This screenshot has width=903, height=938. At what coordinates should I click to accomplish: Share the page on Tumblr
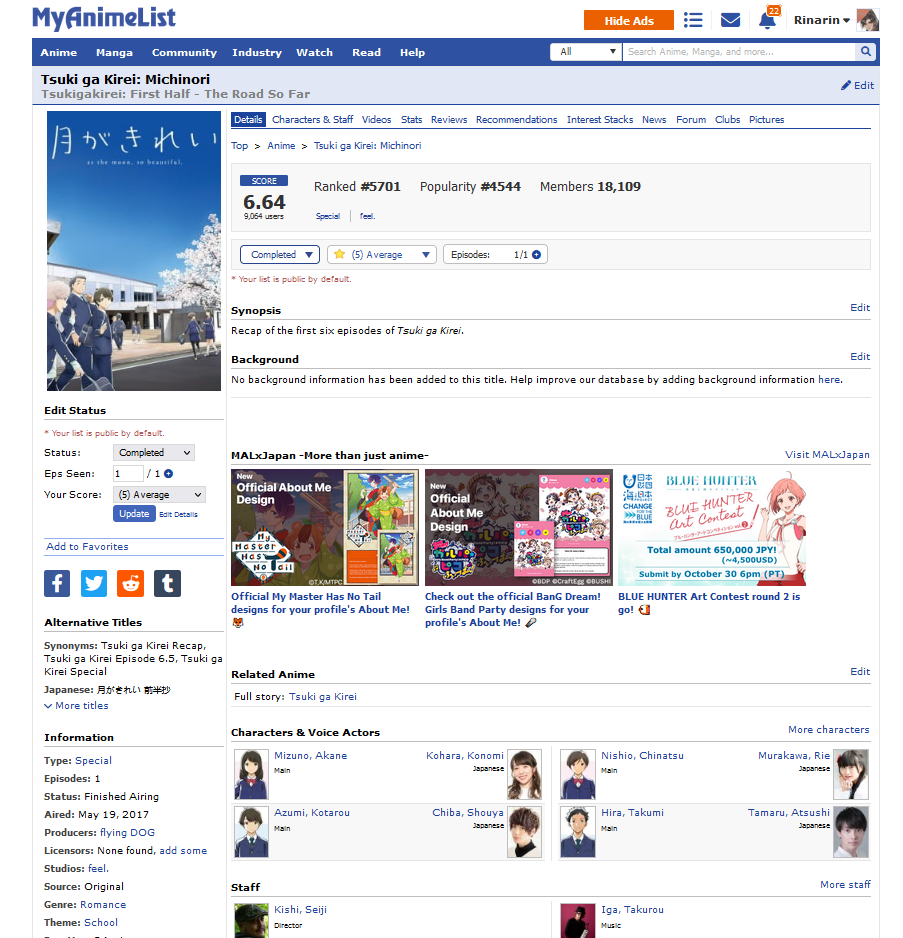click(168, 583)
